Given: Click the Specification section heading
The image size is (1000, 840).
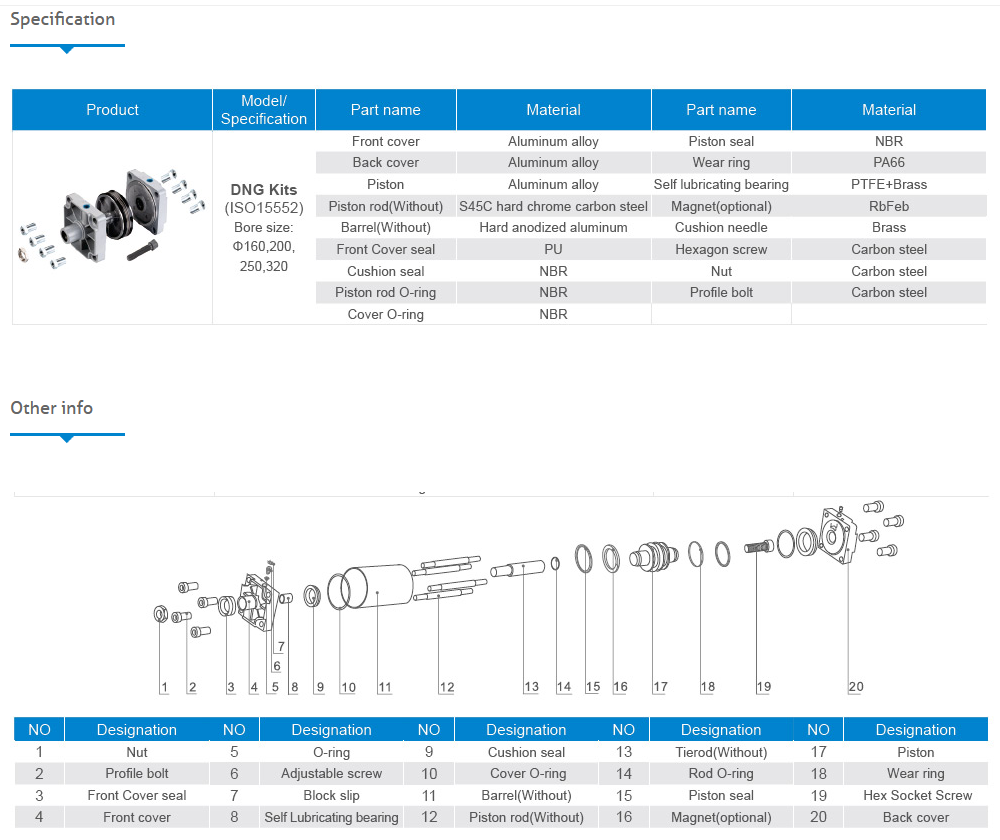Looking at the screenshot, I should (62, 19).
